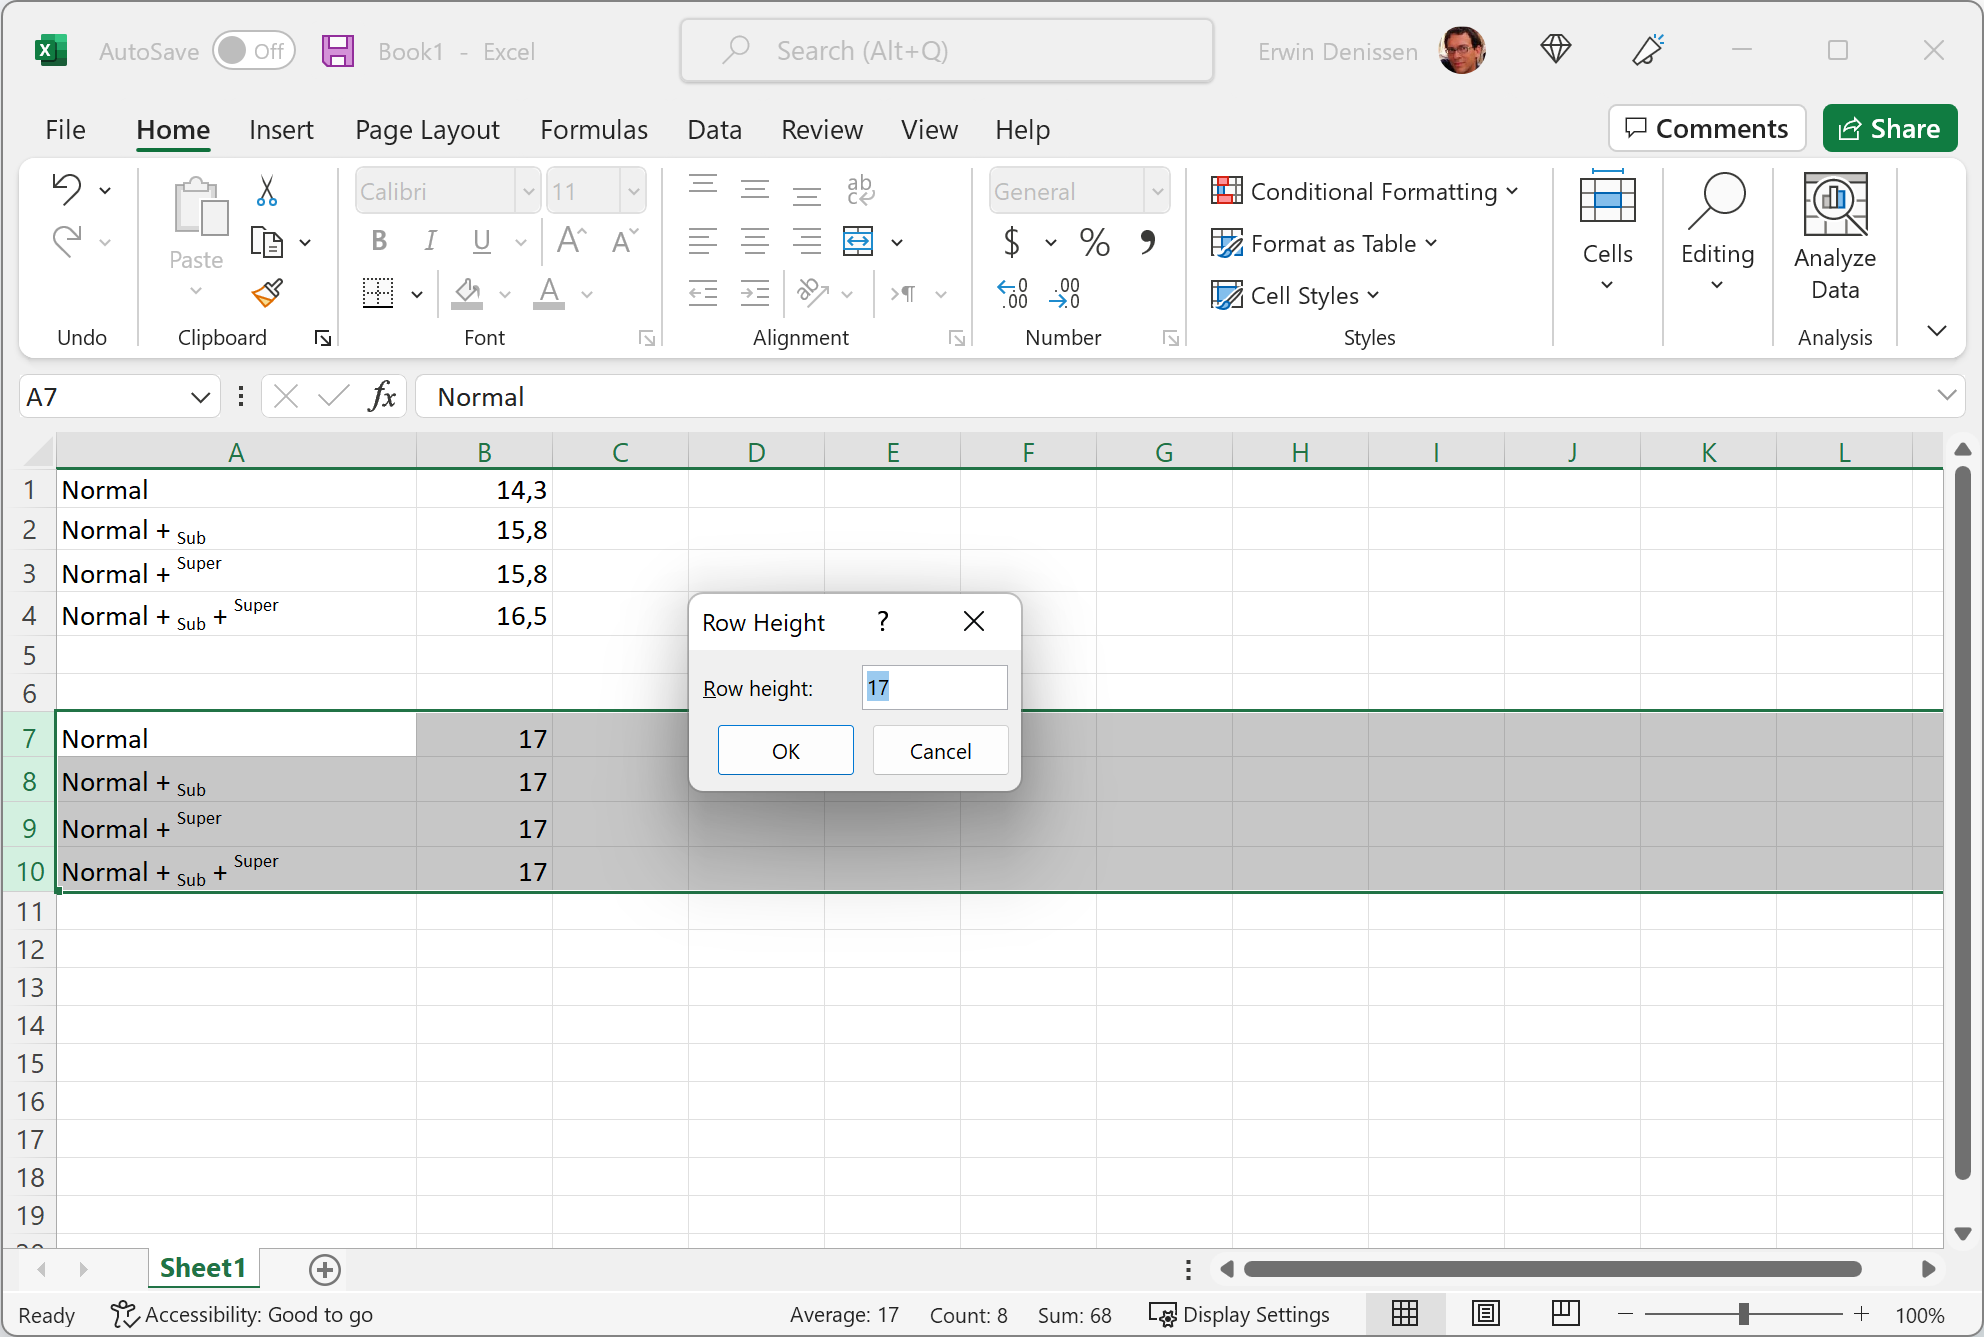
Task: Expand the formula bar
Action: [x=1946, y=395]
